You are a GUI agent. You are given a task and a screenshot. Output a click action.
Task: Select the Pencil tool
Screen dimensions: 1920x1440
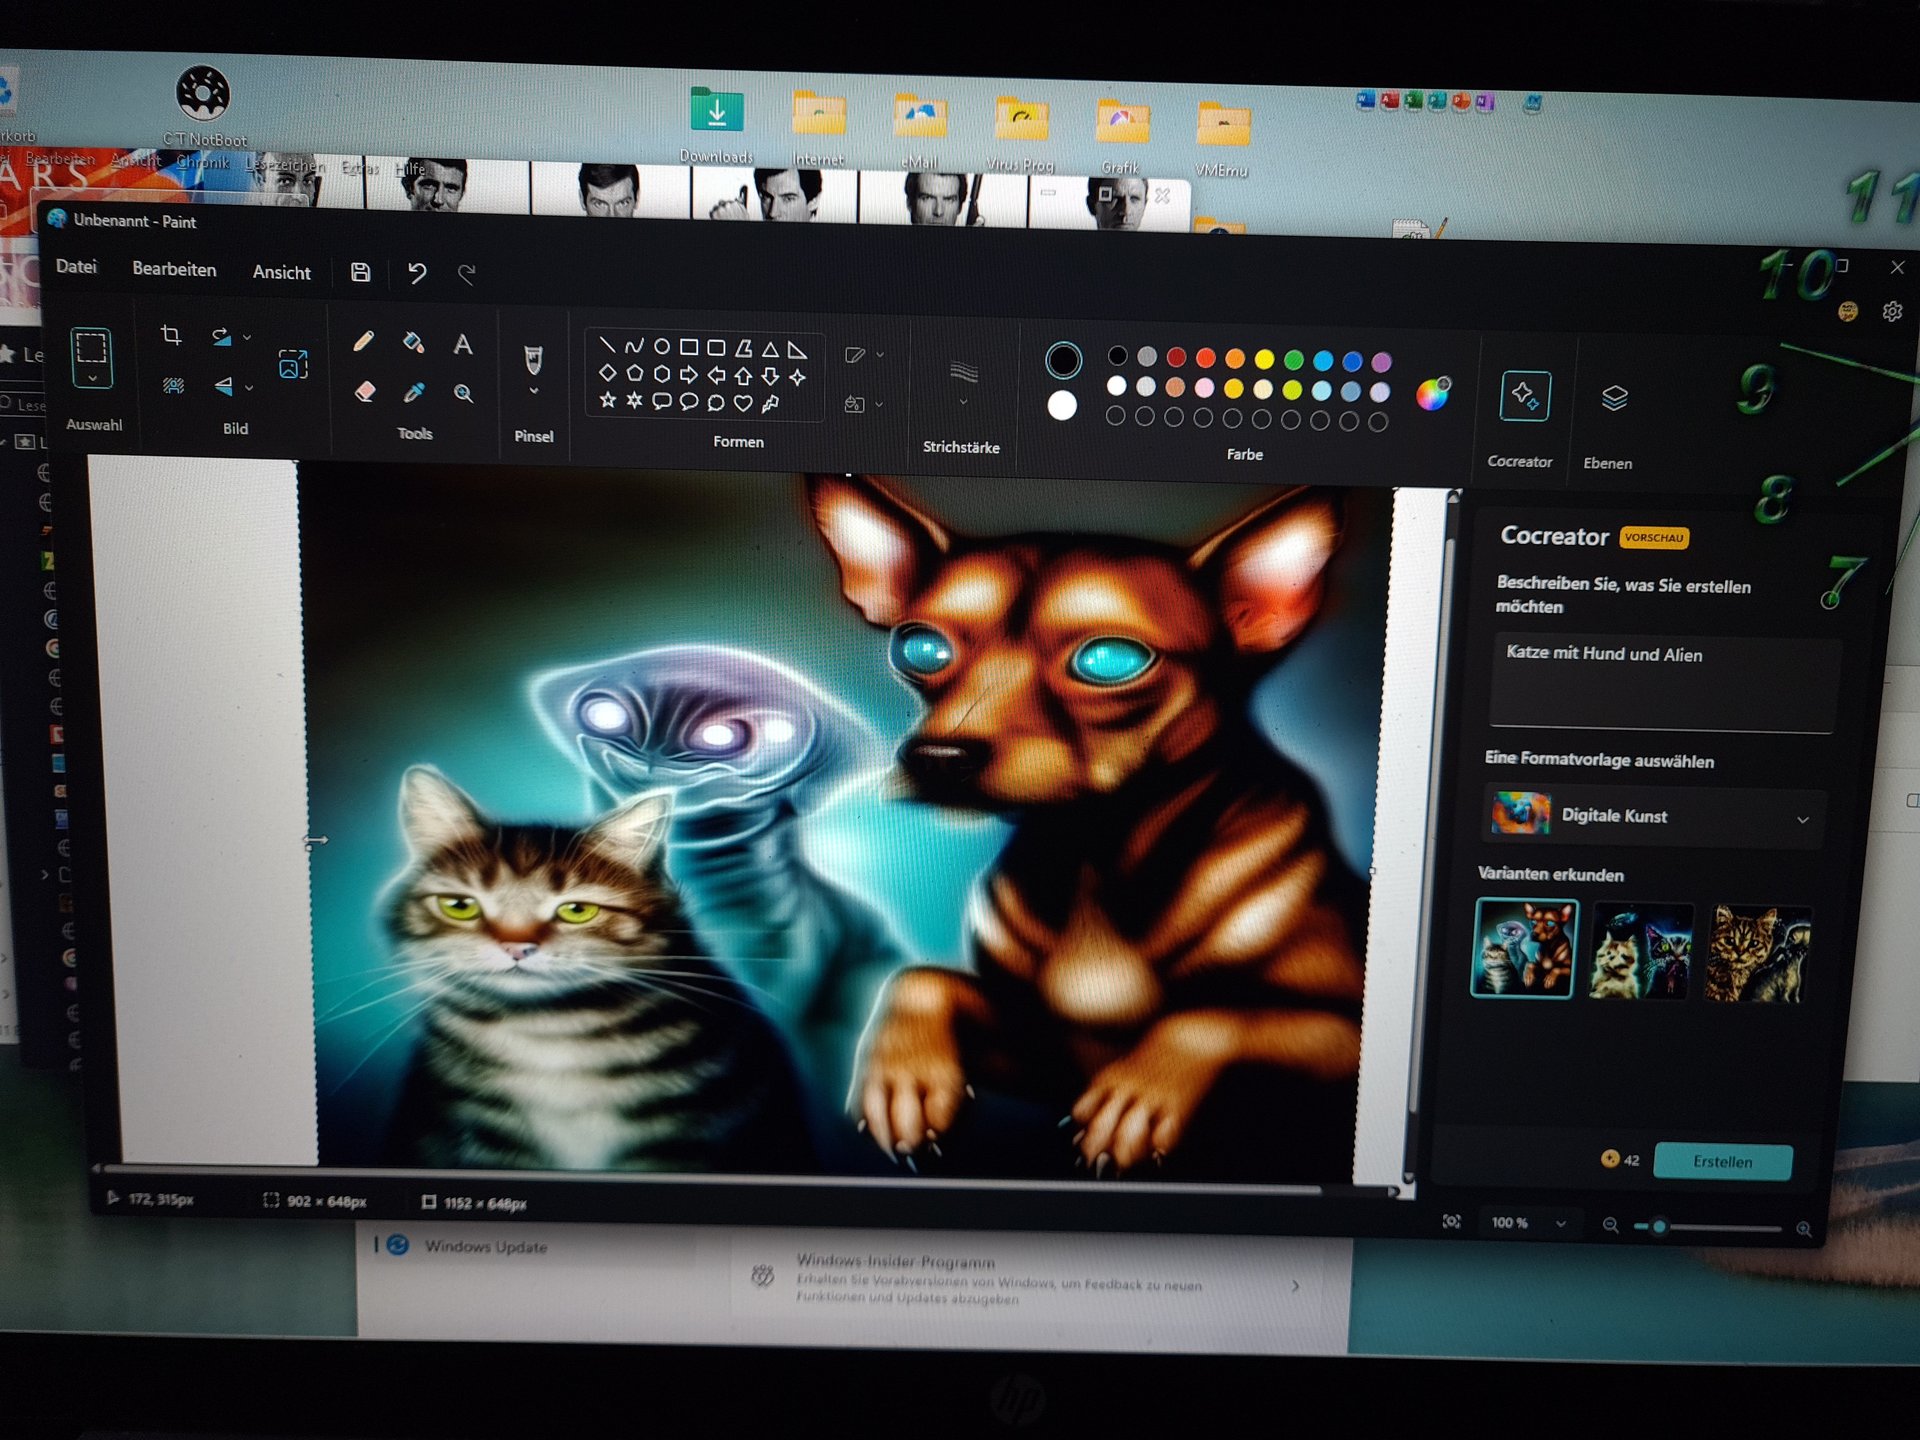pyautogui.click(x=363, y=342)
